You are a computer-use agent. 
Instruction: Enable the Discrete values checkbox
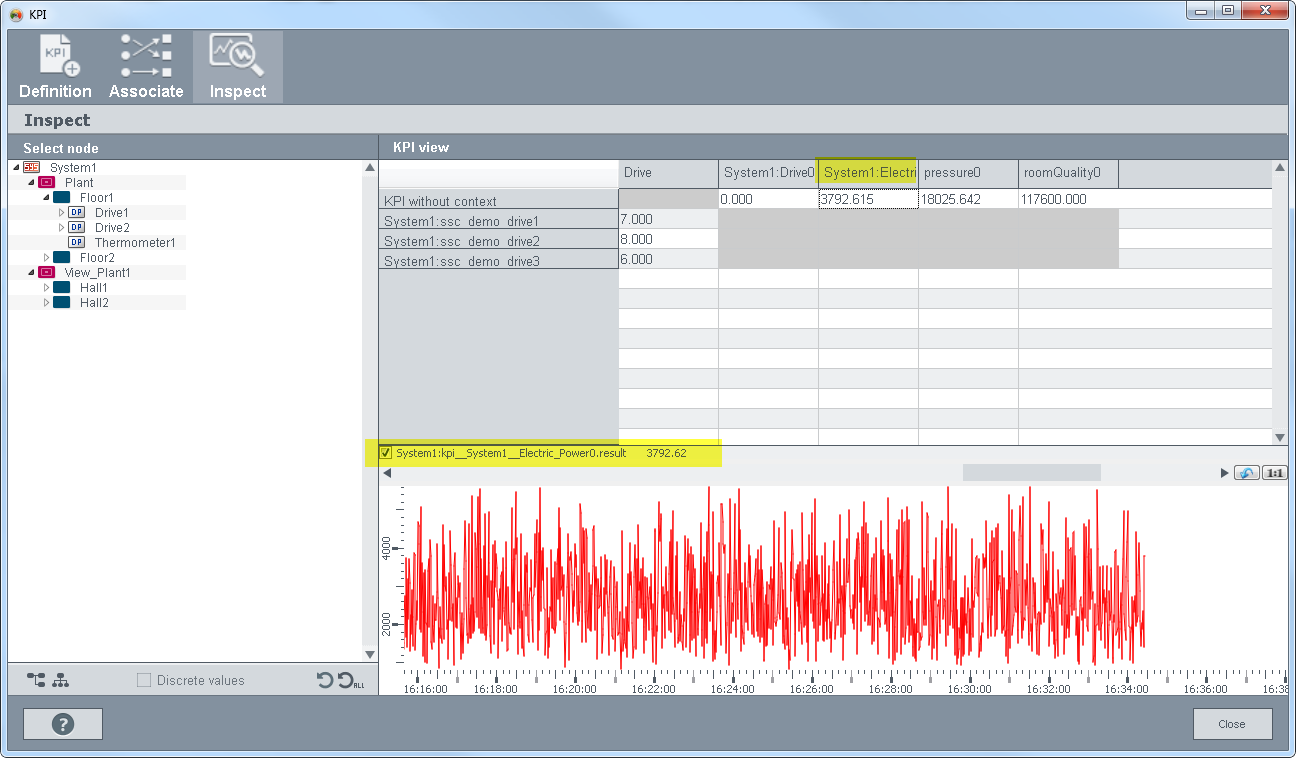tap(144, 681)
